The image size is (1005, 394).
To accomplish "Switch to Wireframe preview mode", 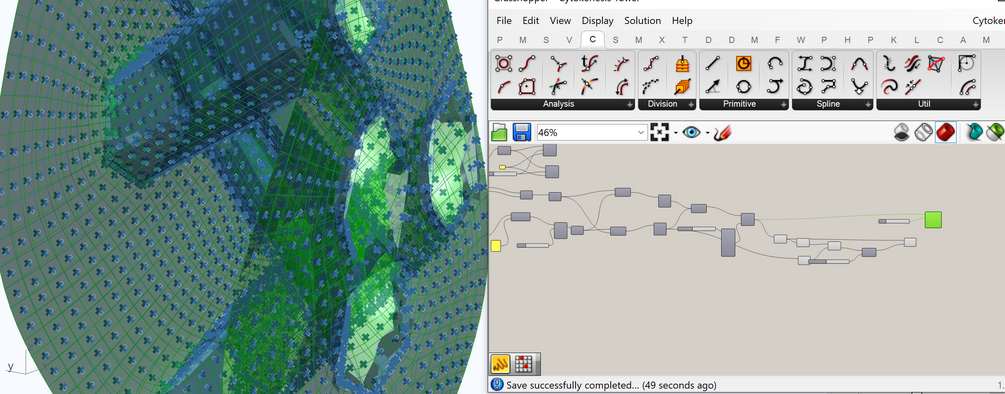I will point(923,133).
